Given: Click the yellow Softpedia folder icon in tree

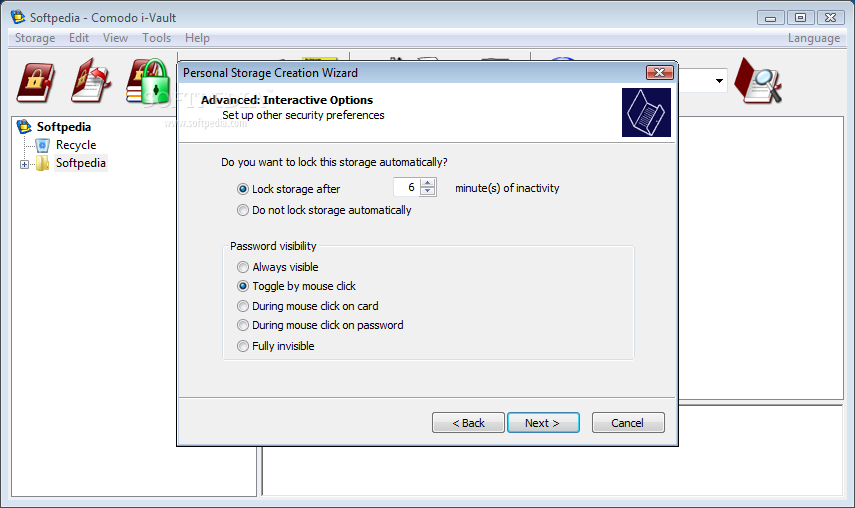Looking at the screenshot, I should [43, 163].
